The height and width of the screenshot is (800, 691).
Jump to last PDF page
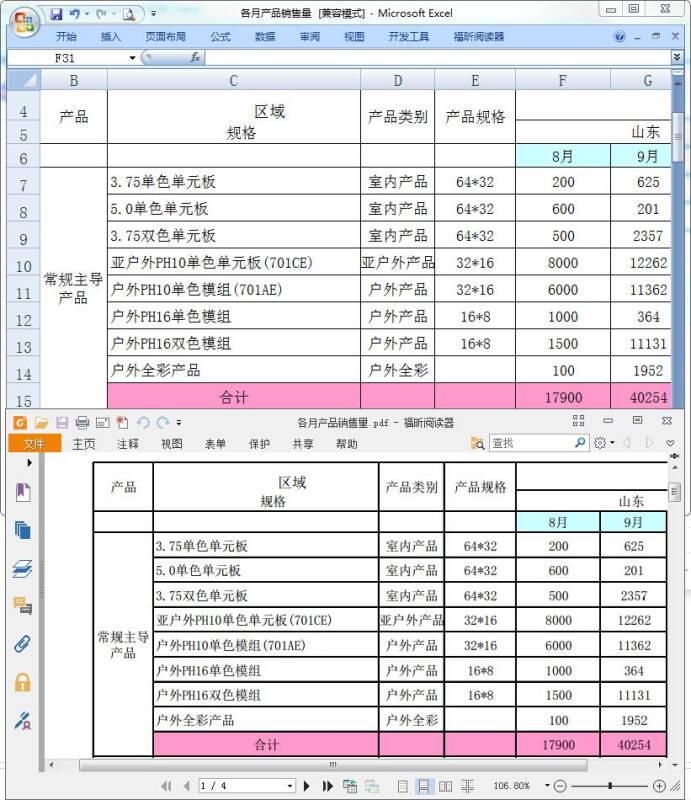click(328, 786)
